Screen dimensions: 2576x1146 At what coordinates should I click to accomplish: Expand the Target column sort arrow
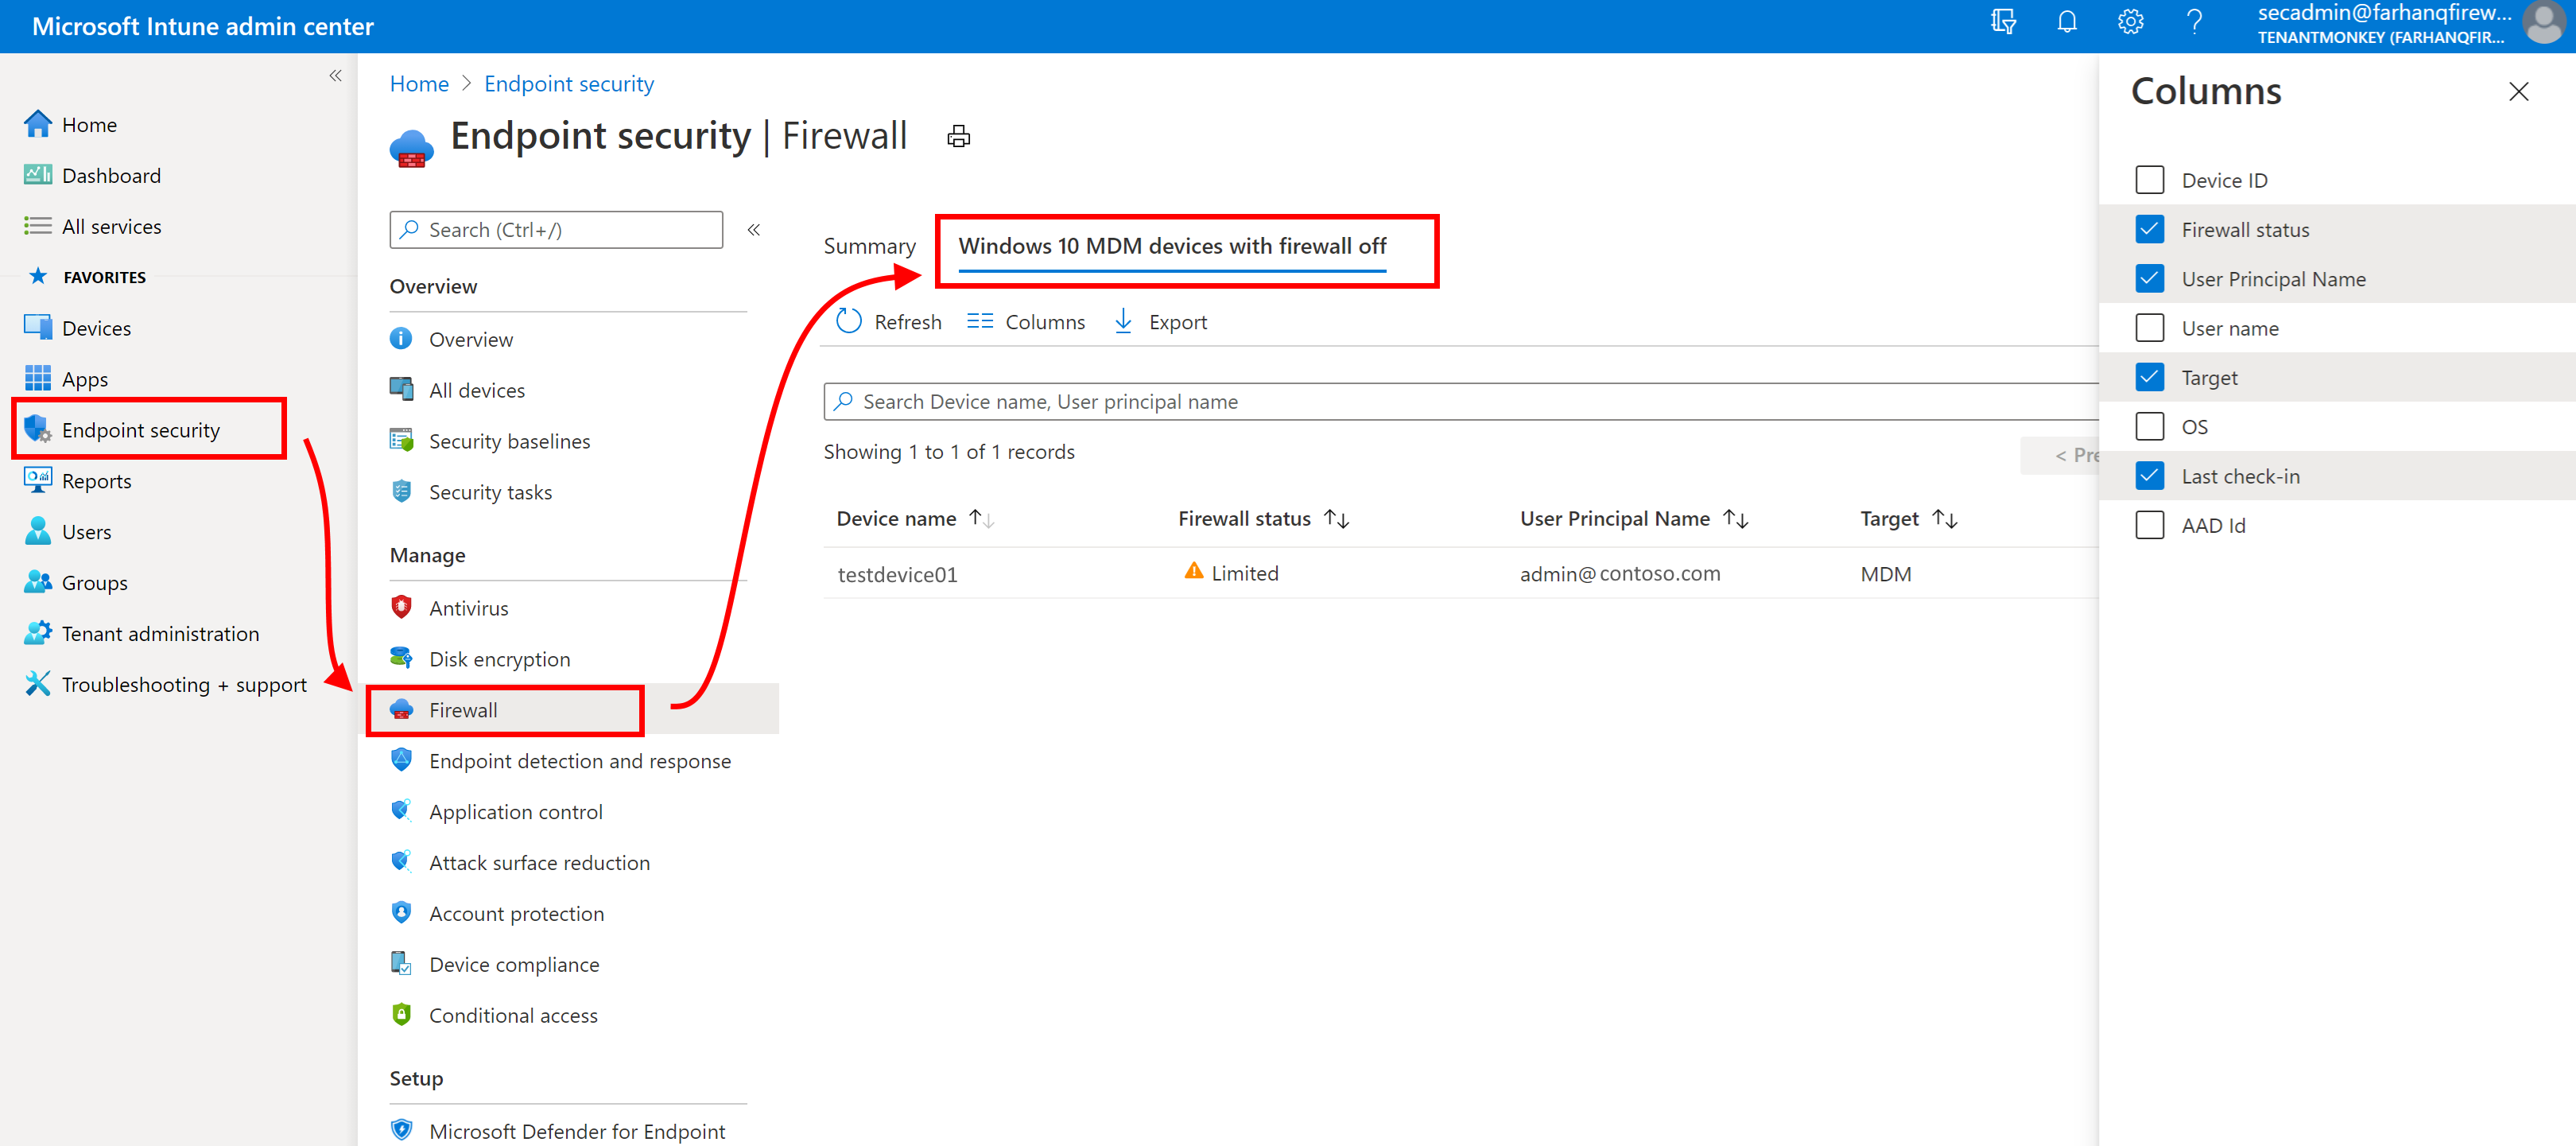[x=1947, y=518]
